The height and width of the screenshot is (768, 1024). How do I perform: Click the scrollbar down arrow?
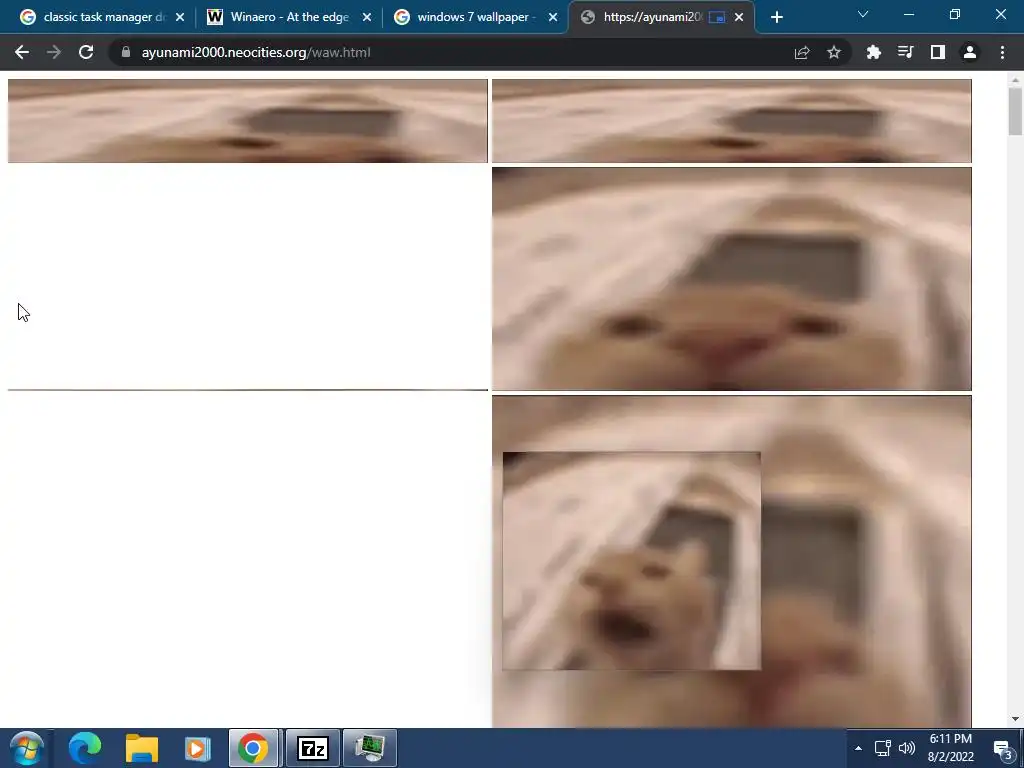tap(1015, 719)
